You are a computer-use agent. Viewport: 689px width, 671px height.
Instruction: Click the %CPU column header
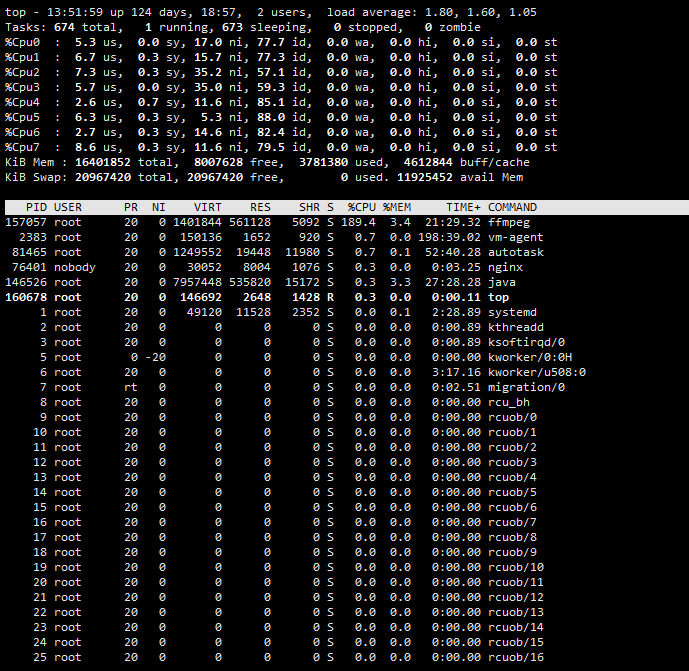[362, 207]
